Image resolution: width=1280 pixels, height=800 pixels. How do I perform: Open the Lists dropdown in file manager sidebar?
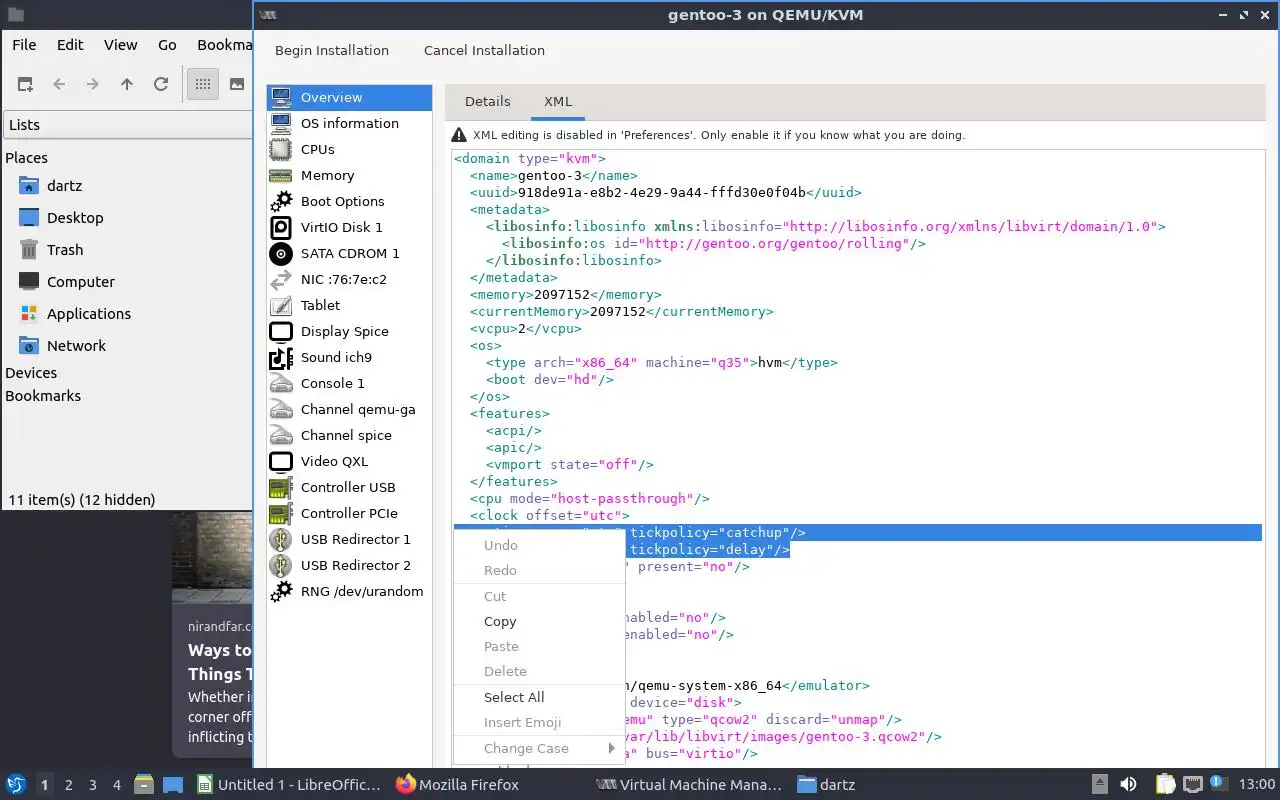128,125
